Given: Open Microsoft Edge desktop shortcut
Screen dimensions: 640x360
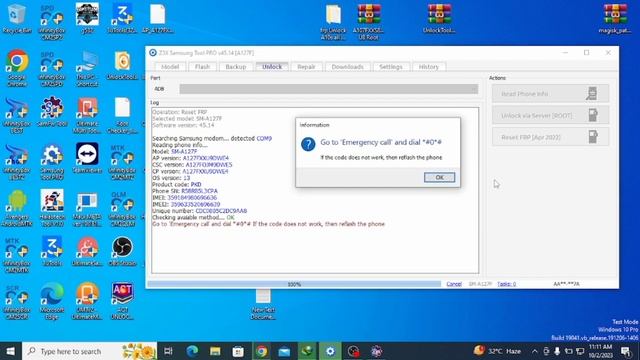Looking at the screenshot, I should [x=52, y=301].
